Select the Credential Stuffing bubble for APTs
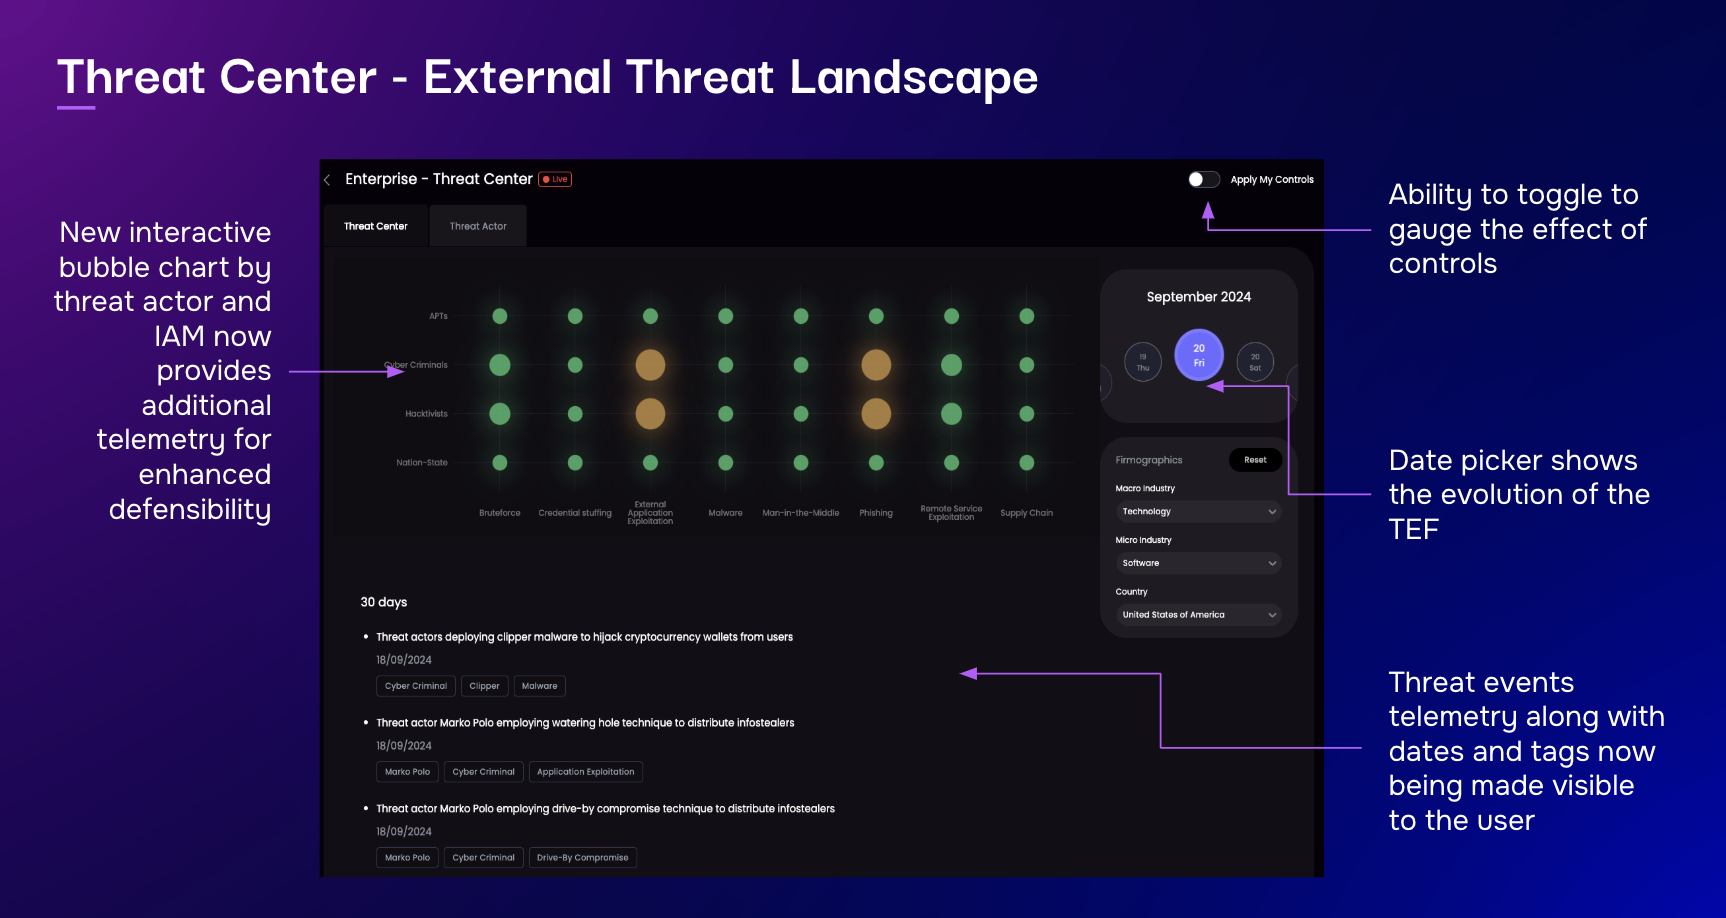 (x=575, y=315)
